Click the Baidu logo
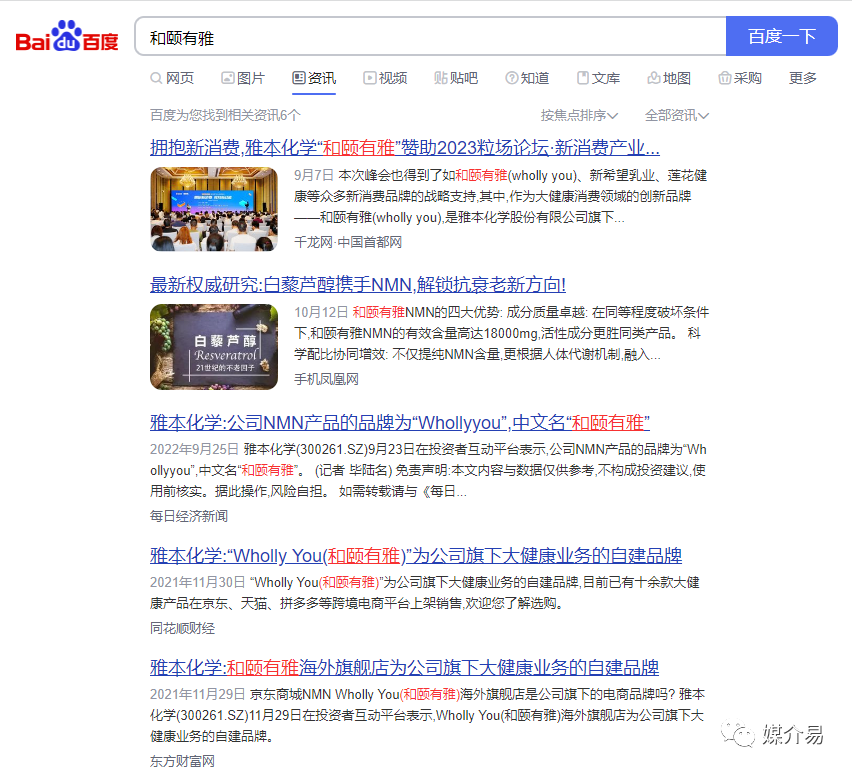This screenshot has height=772, width=852. coord(67,36)
